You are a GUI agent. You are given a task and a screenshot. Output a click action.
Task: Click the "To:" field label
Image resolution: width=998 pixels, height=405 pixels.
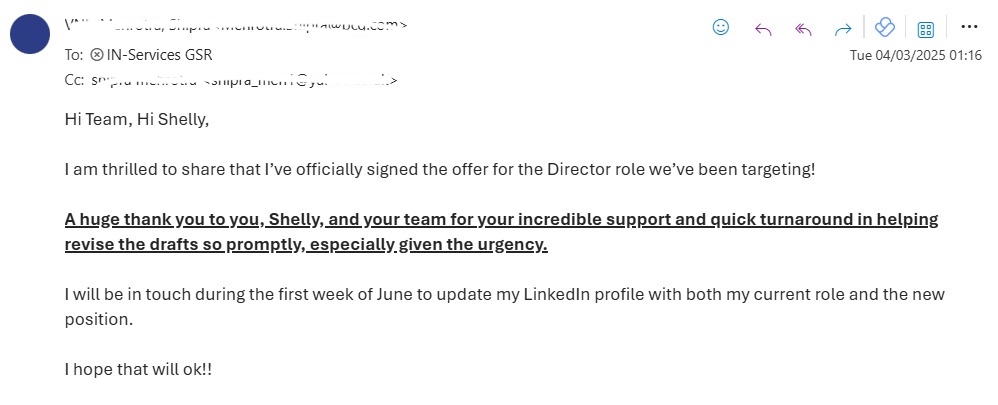pyautogui.click(x=74, y=55)
